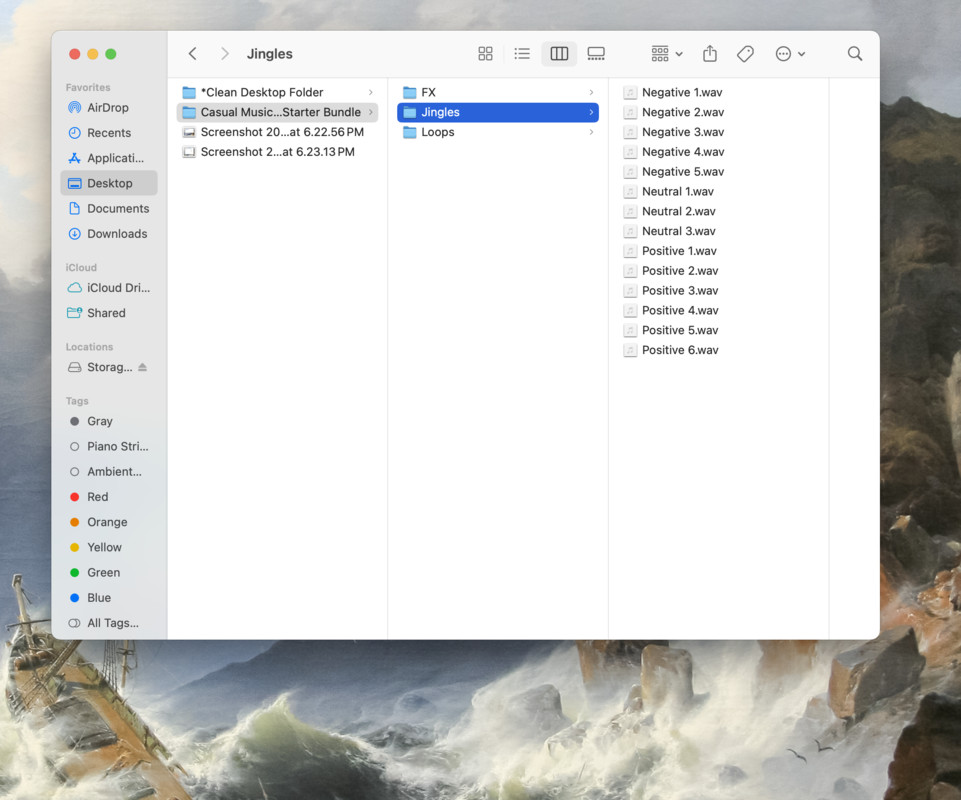The image size is (961, 800).
Task: Select Positive 2.wav
Action: point(718,270)
